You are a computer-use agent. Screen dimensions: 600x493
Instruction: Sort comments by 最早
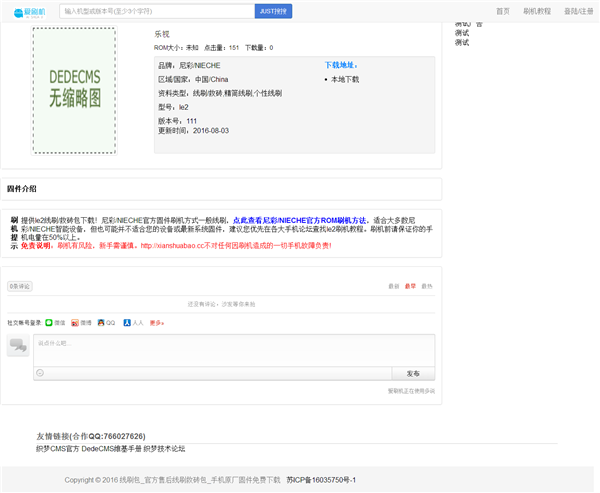[410, 286]
